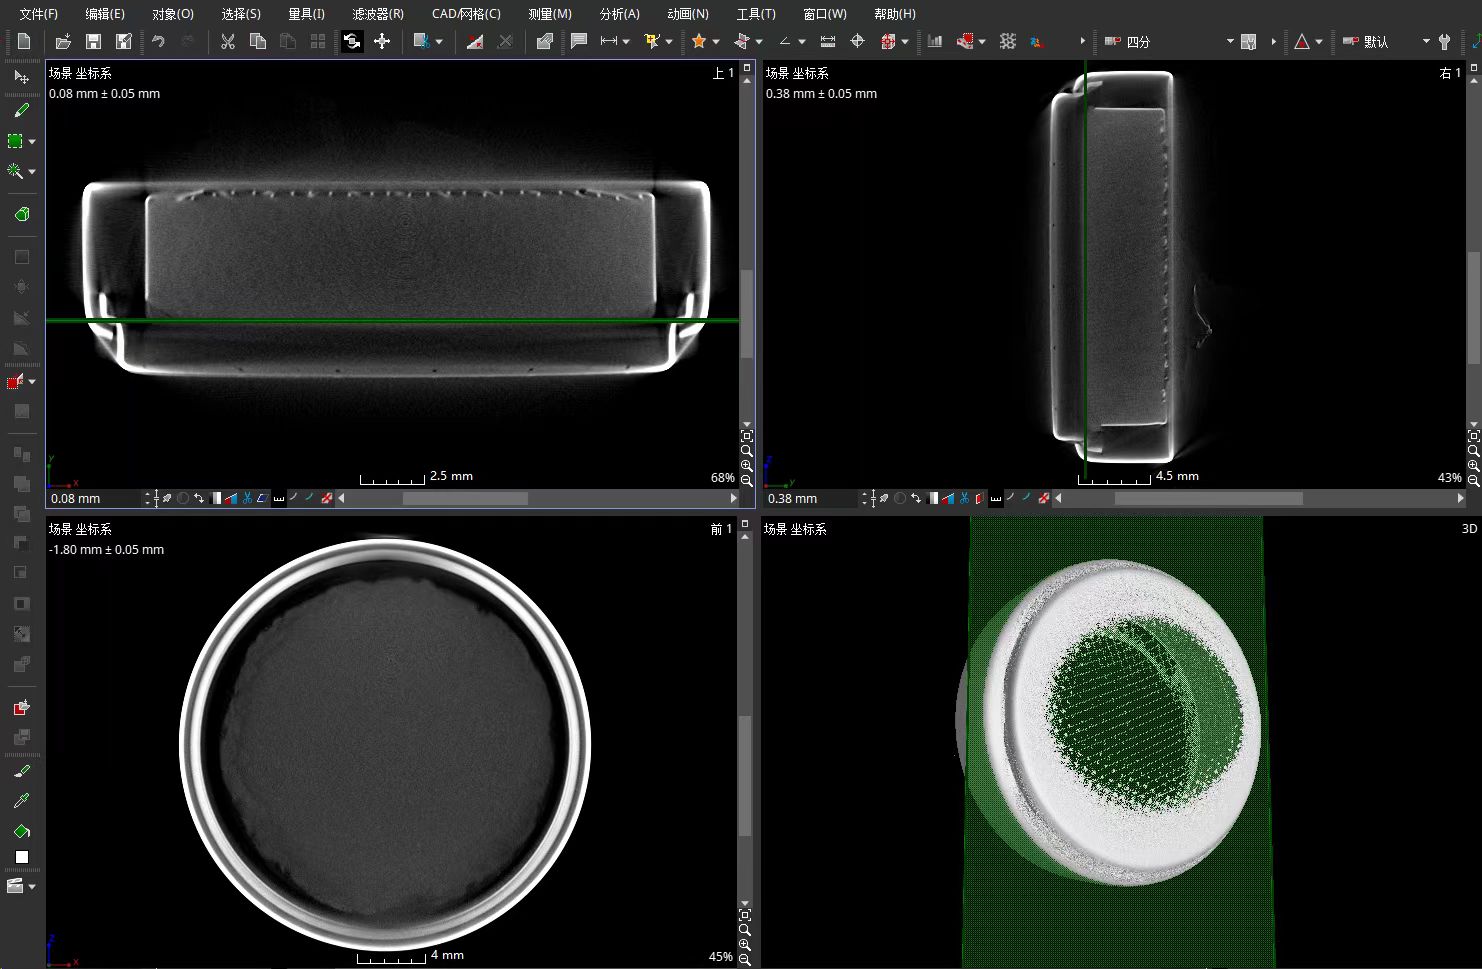Viewport: 1482px width, 969px height.
Task: Toggle the red cross icon in top view bar
Action: (x=327, y=498)
